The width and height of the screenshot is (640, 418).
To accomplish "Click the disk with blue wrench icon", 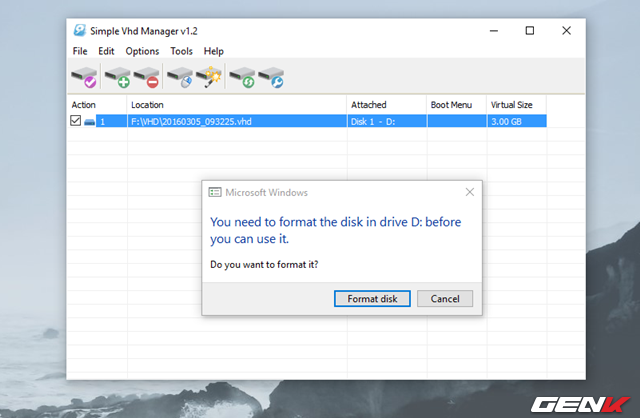I will [271, 77].
